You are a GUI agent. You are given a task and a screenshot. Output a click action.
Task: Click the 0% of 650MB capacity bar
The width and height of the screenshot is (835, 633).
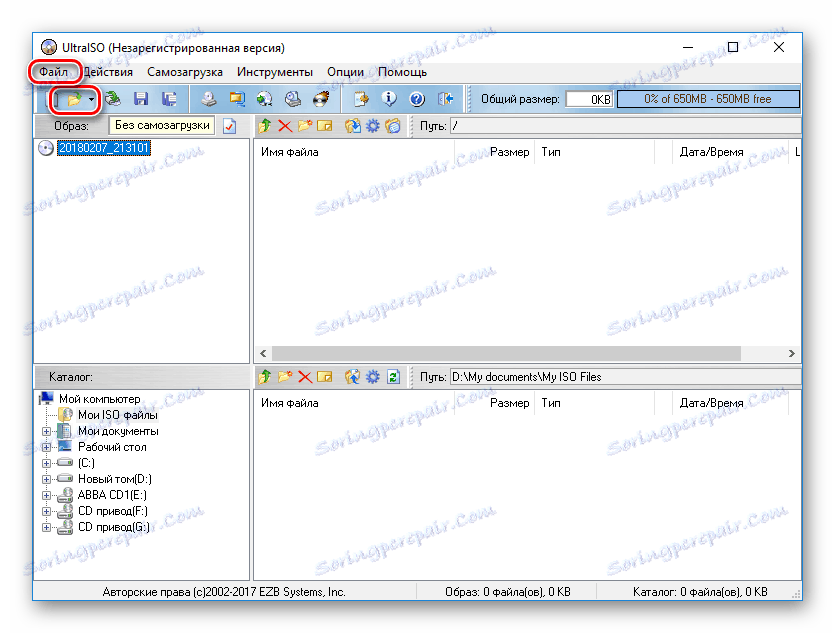click(708, 99)
